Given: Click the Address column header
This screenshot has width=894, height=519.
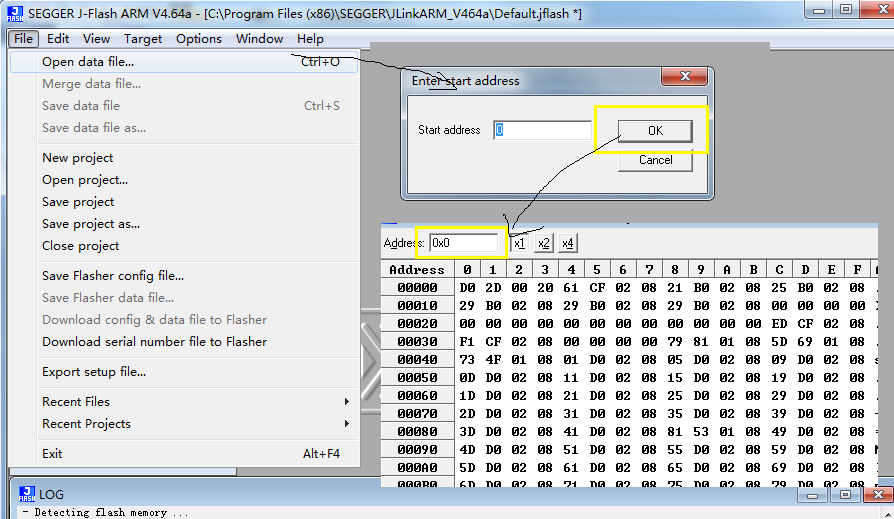Looking at the screenshot, I should pyautogui.click(x=417, y=269).
